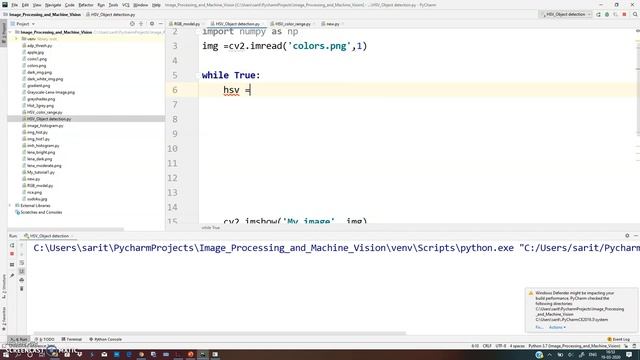This screenshot has width=640, height=360.
Task: Open the Edit menu
Action: point(25,5)
